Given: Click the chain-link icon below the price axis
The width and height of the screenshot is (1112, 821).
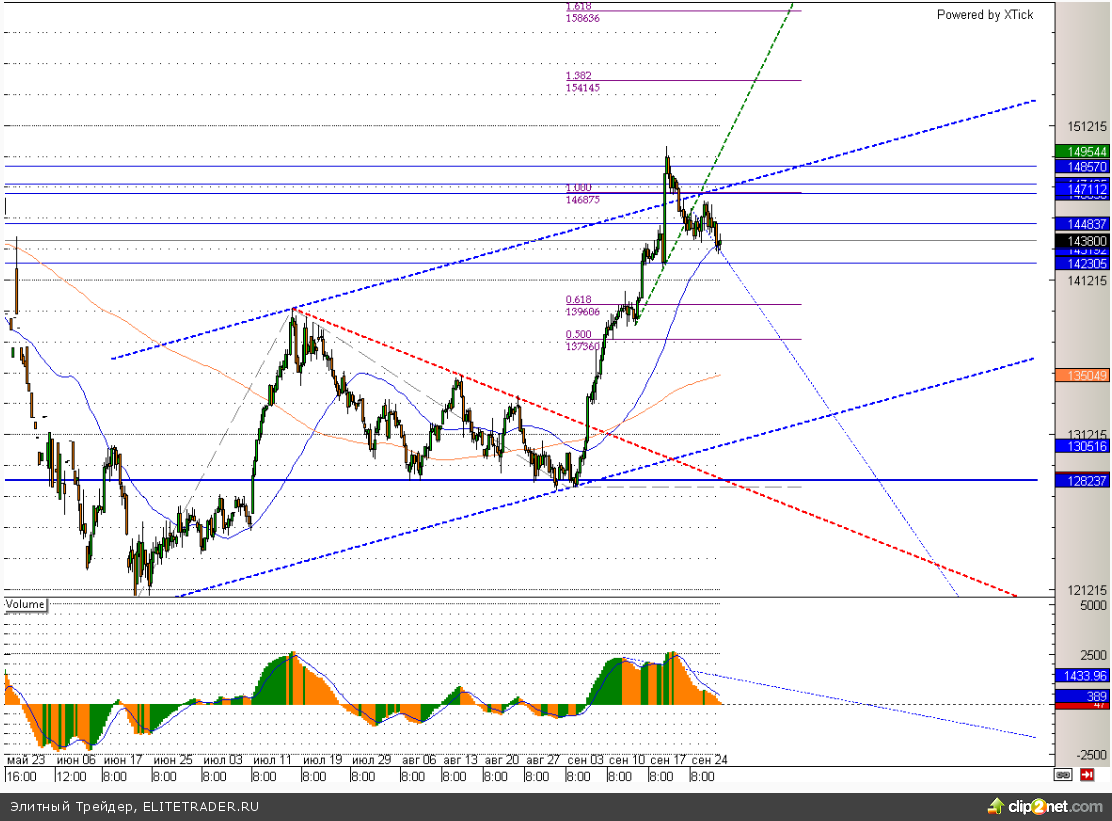Looking at the screenshot, I should [x=1063, y=775].
